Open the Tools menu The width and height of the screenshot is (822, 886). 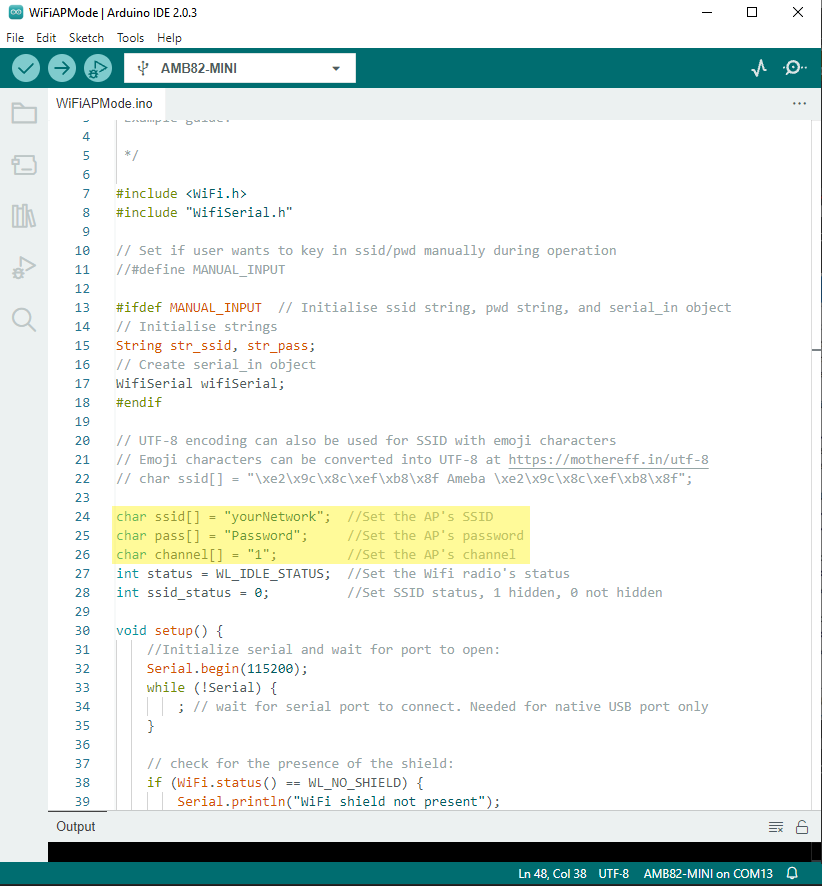(130, 37)
